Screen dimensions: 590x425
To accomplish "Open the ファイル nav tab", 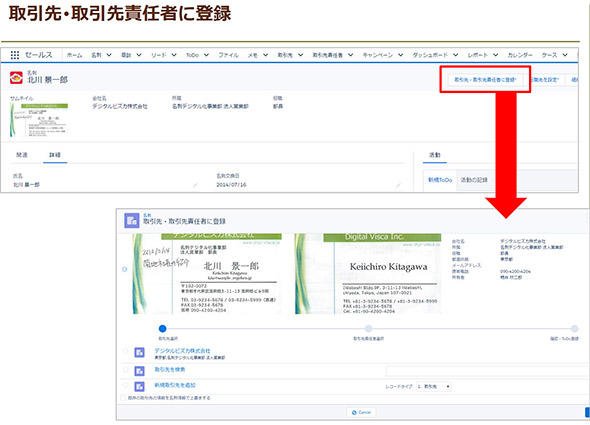I will tap(228, 55).
